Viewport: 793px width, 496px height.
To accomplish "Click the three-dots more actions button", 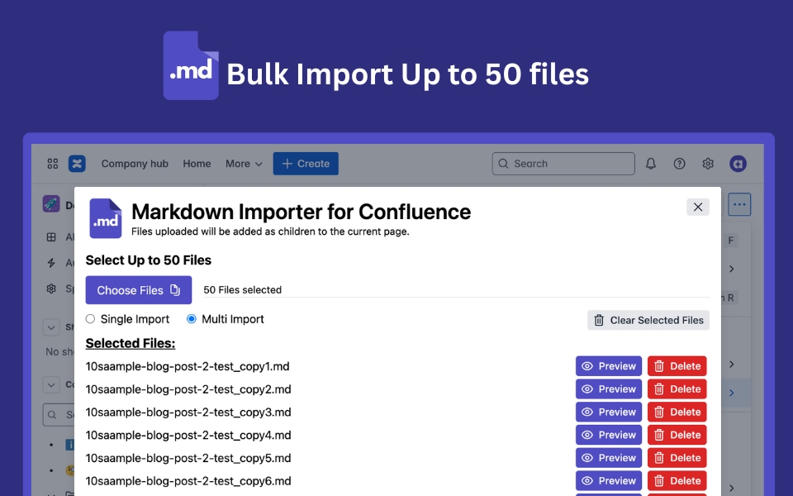I will (x=739, y=204).
